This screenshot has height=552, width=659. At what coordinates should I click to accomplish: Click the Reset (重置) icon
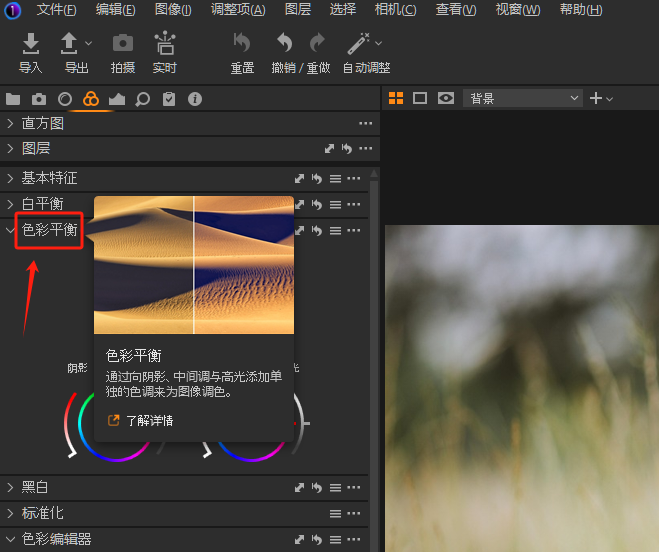[242, 42]
